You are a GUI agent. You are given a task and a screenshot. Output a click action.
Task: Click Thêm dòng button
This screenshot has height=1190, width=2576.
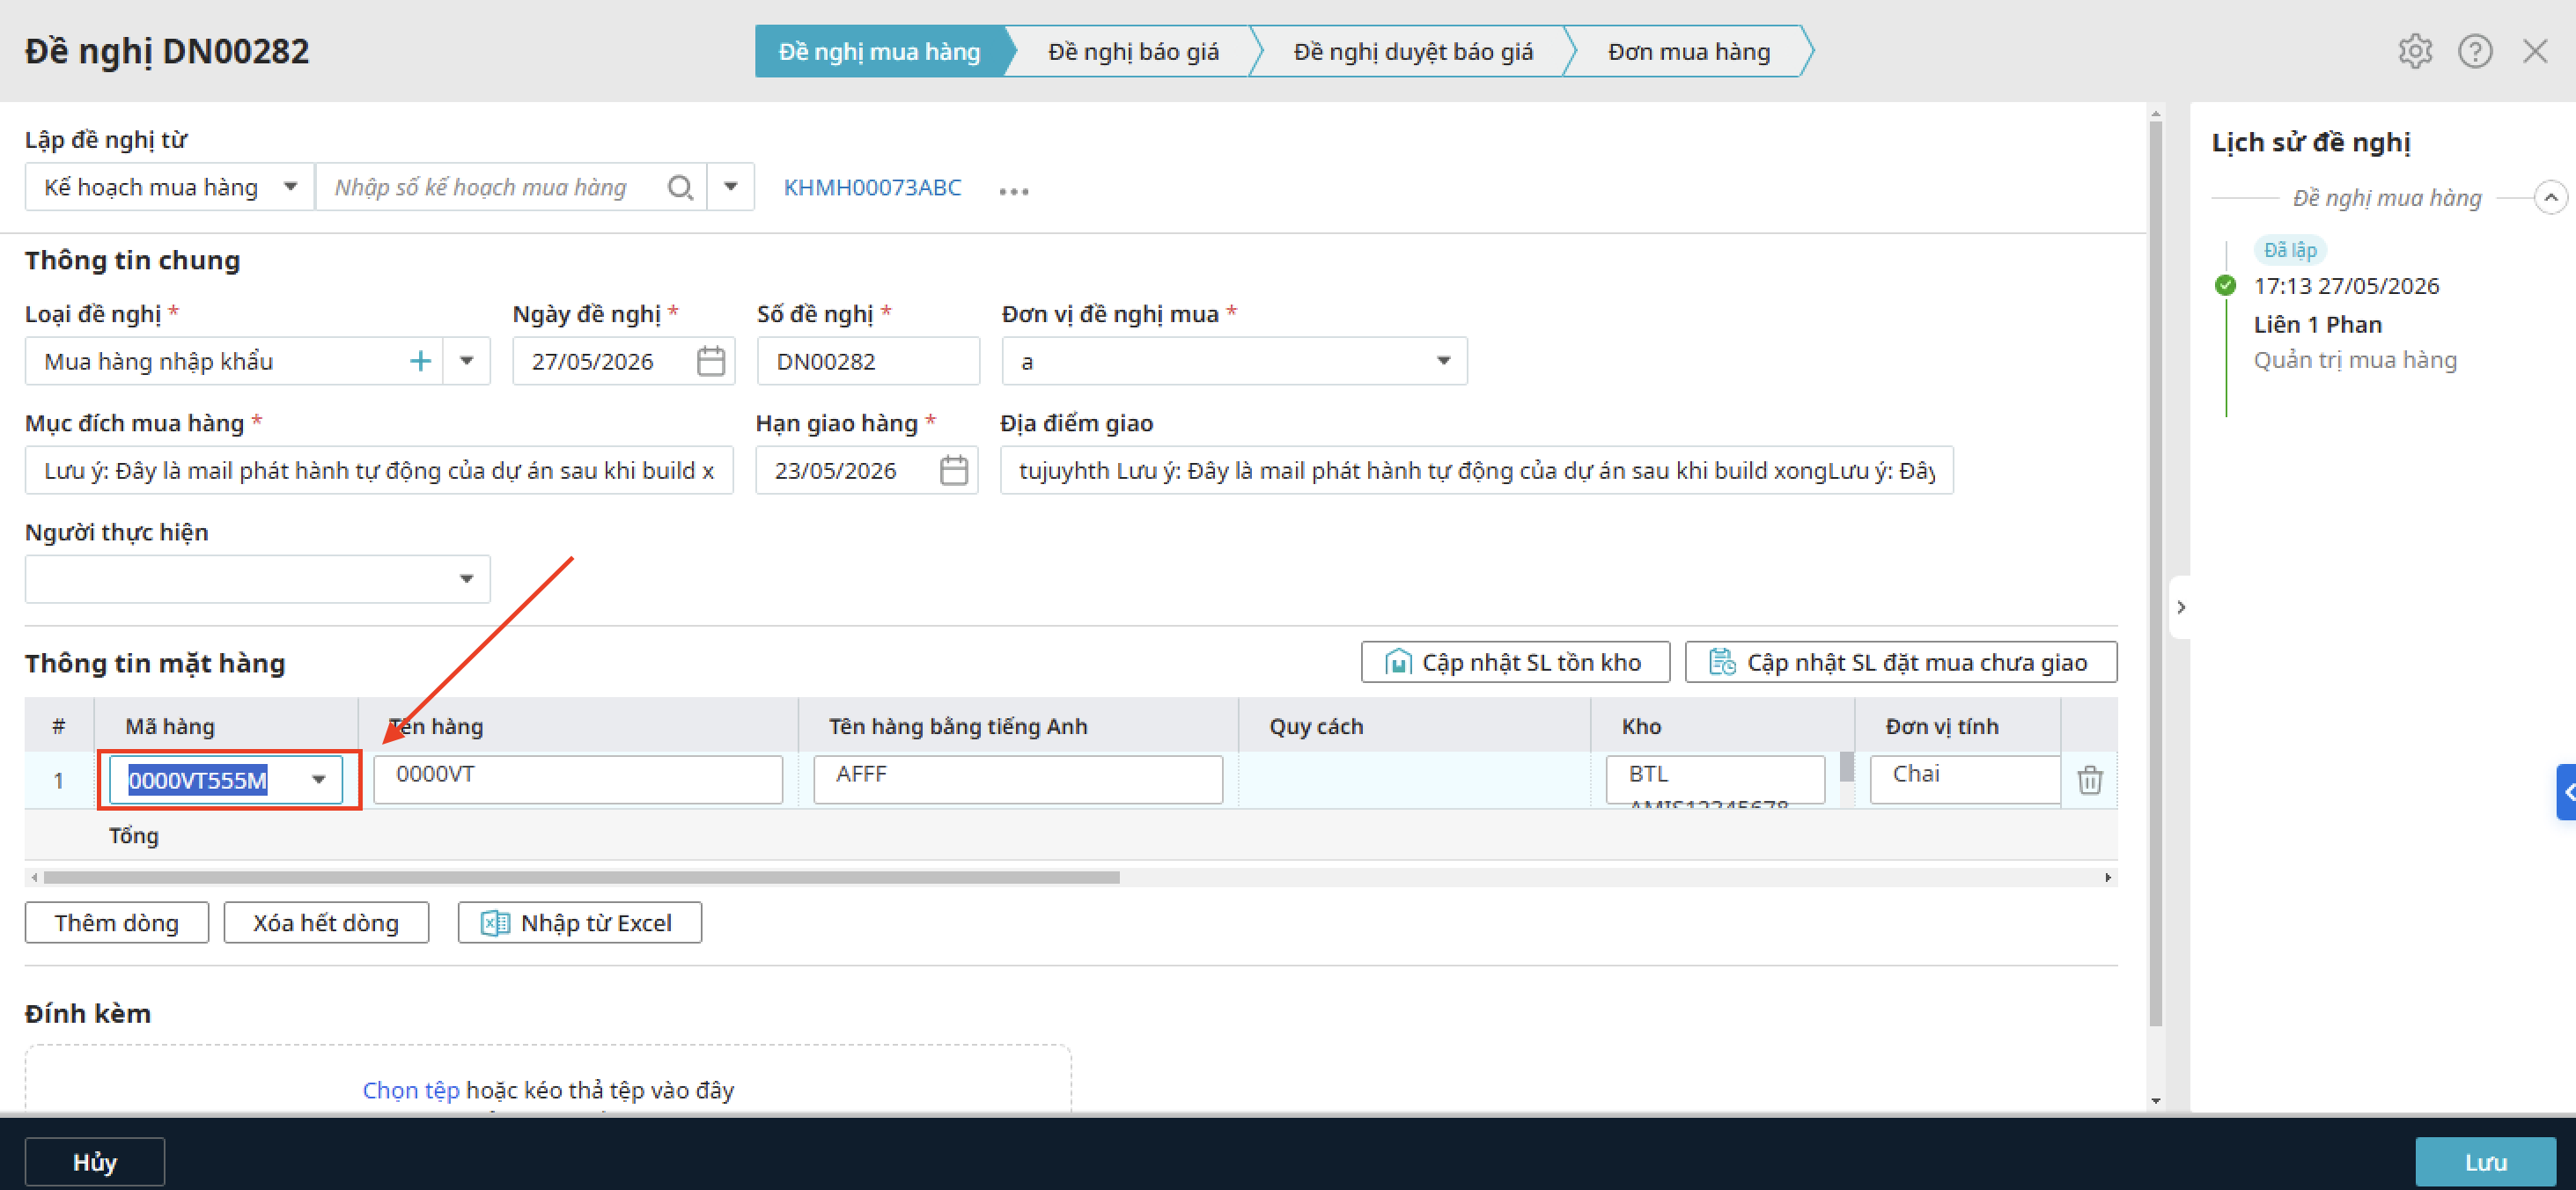(x=117, y=922)
